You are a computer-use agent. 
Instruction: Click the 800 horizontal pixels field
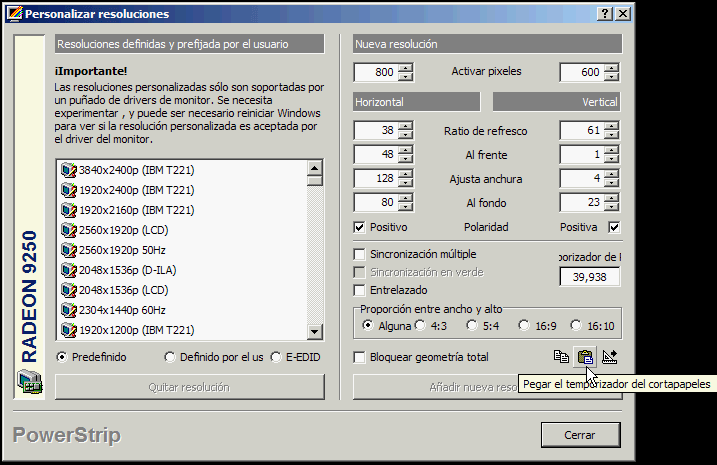[x=376, y=72]
